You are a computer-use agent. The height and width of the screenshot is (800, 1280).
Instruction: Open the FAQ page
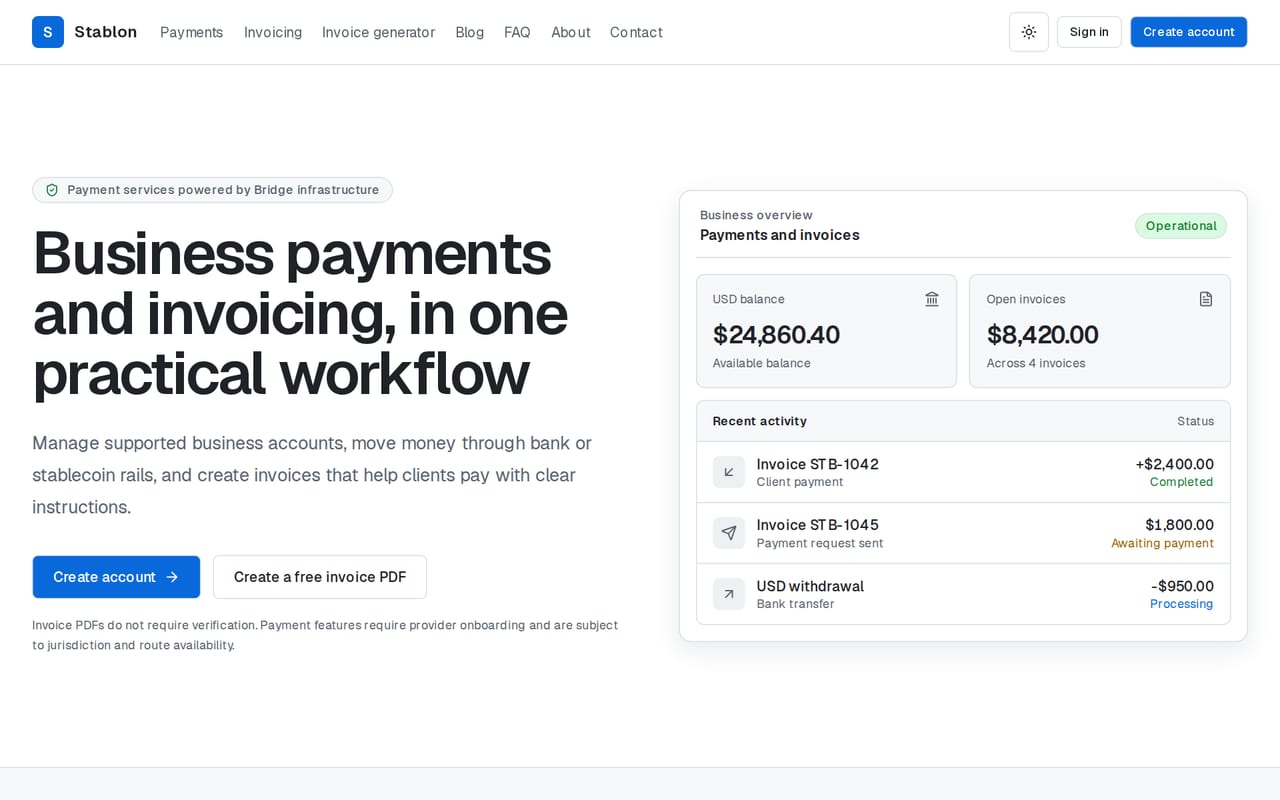[x=517, y=32]
